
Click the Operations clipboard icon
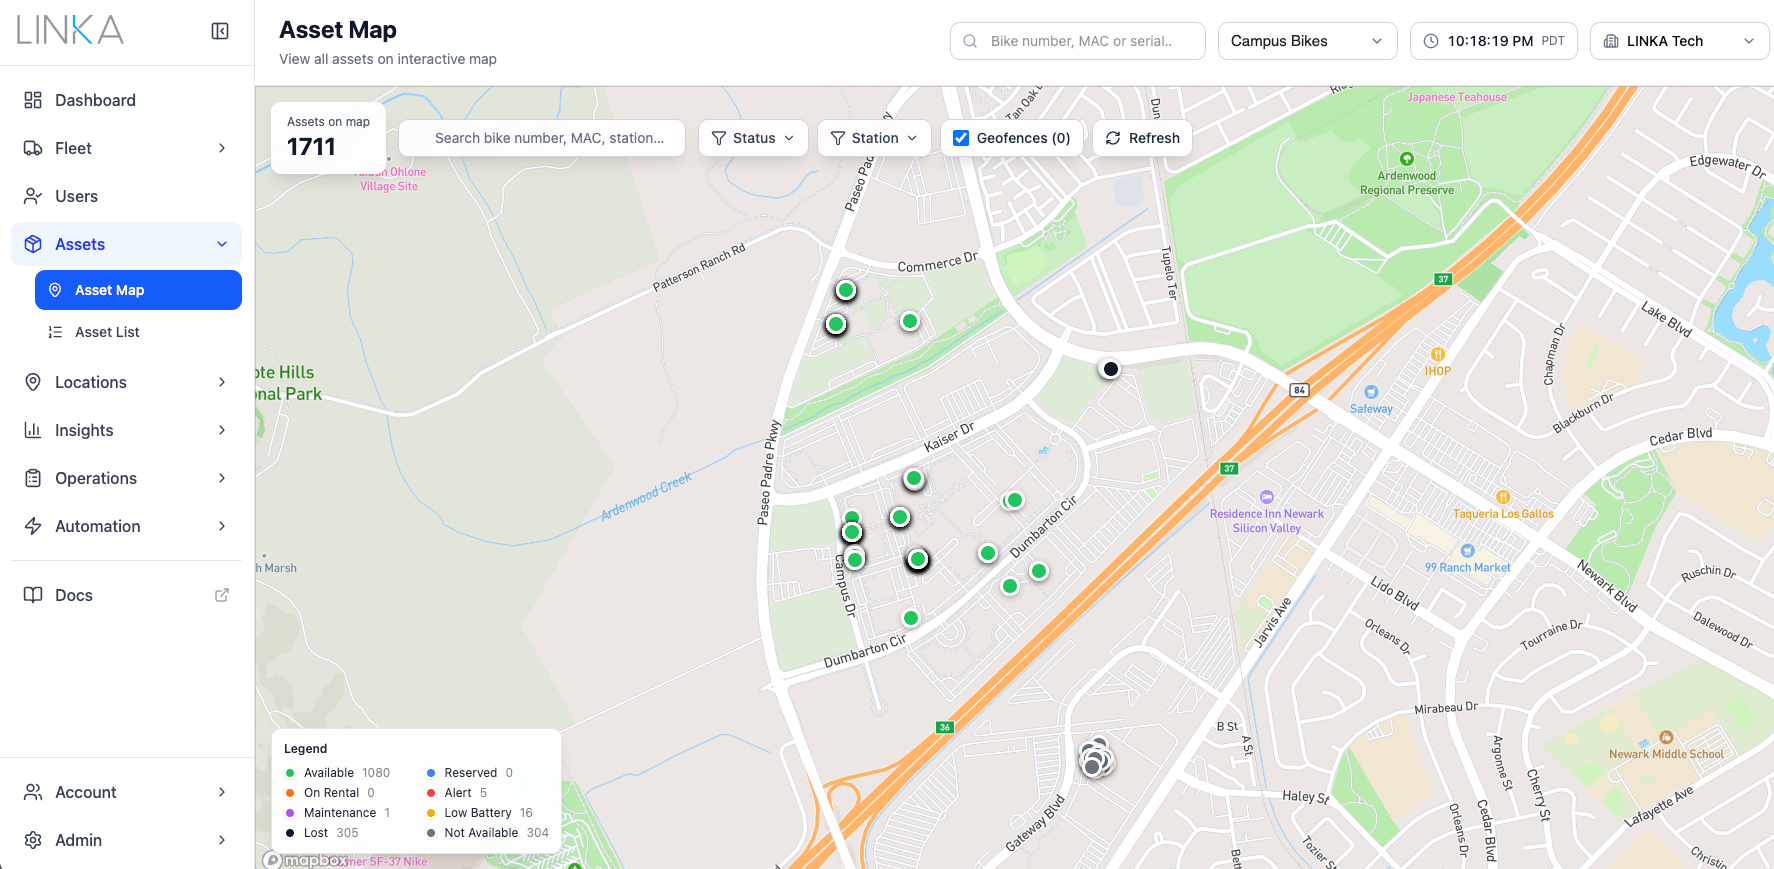pyautogui.click(x=33, y=478)
